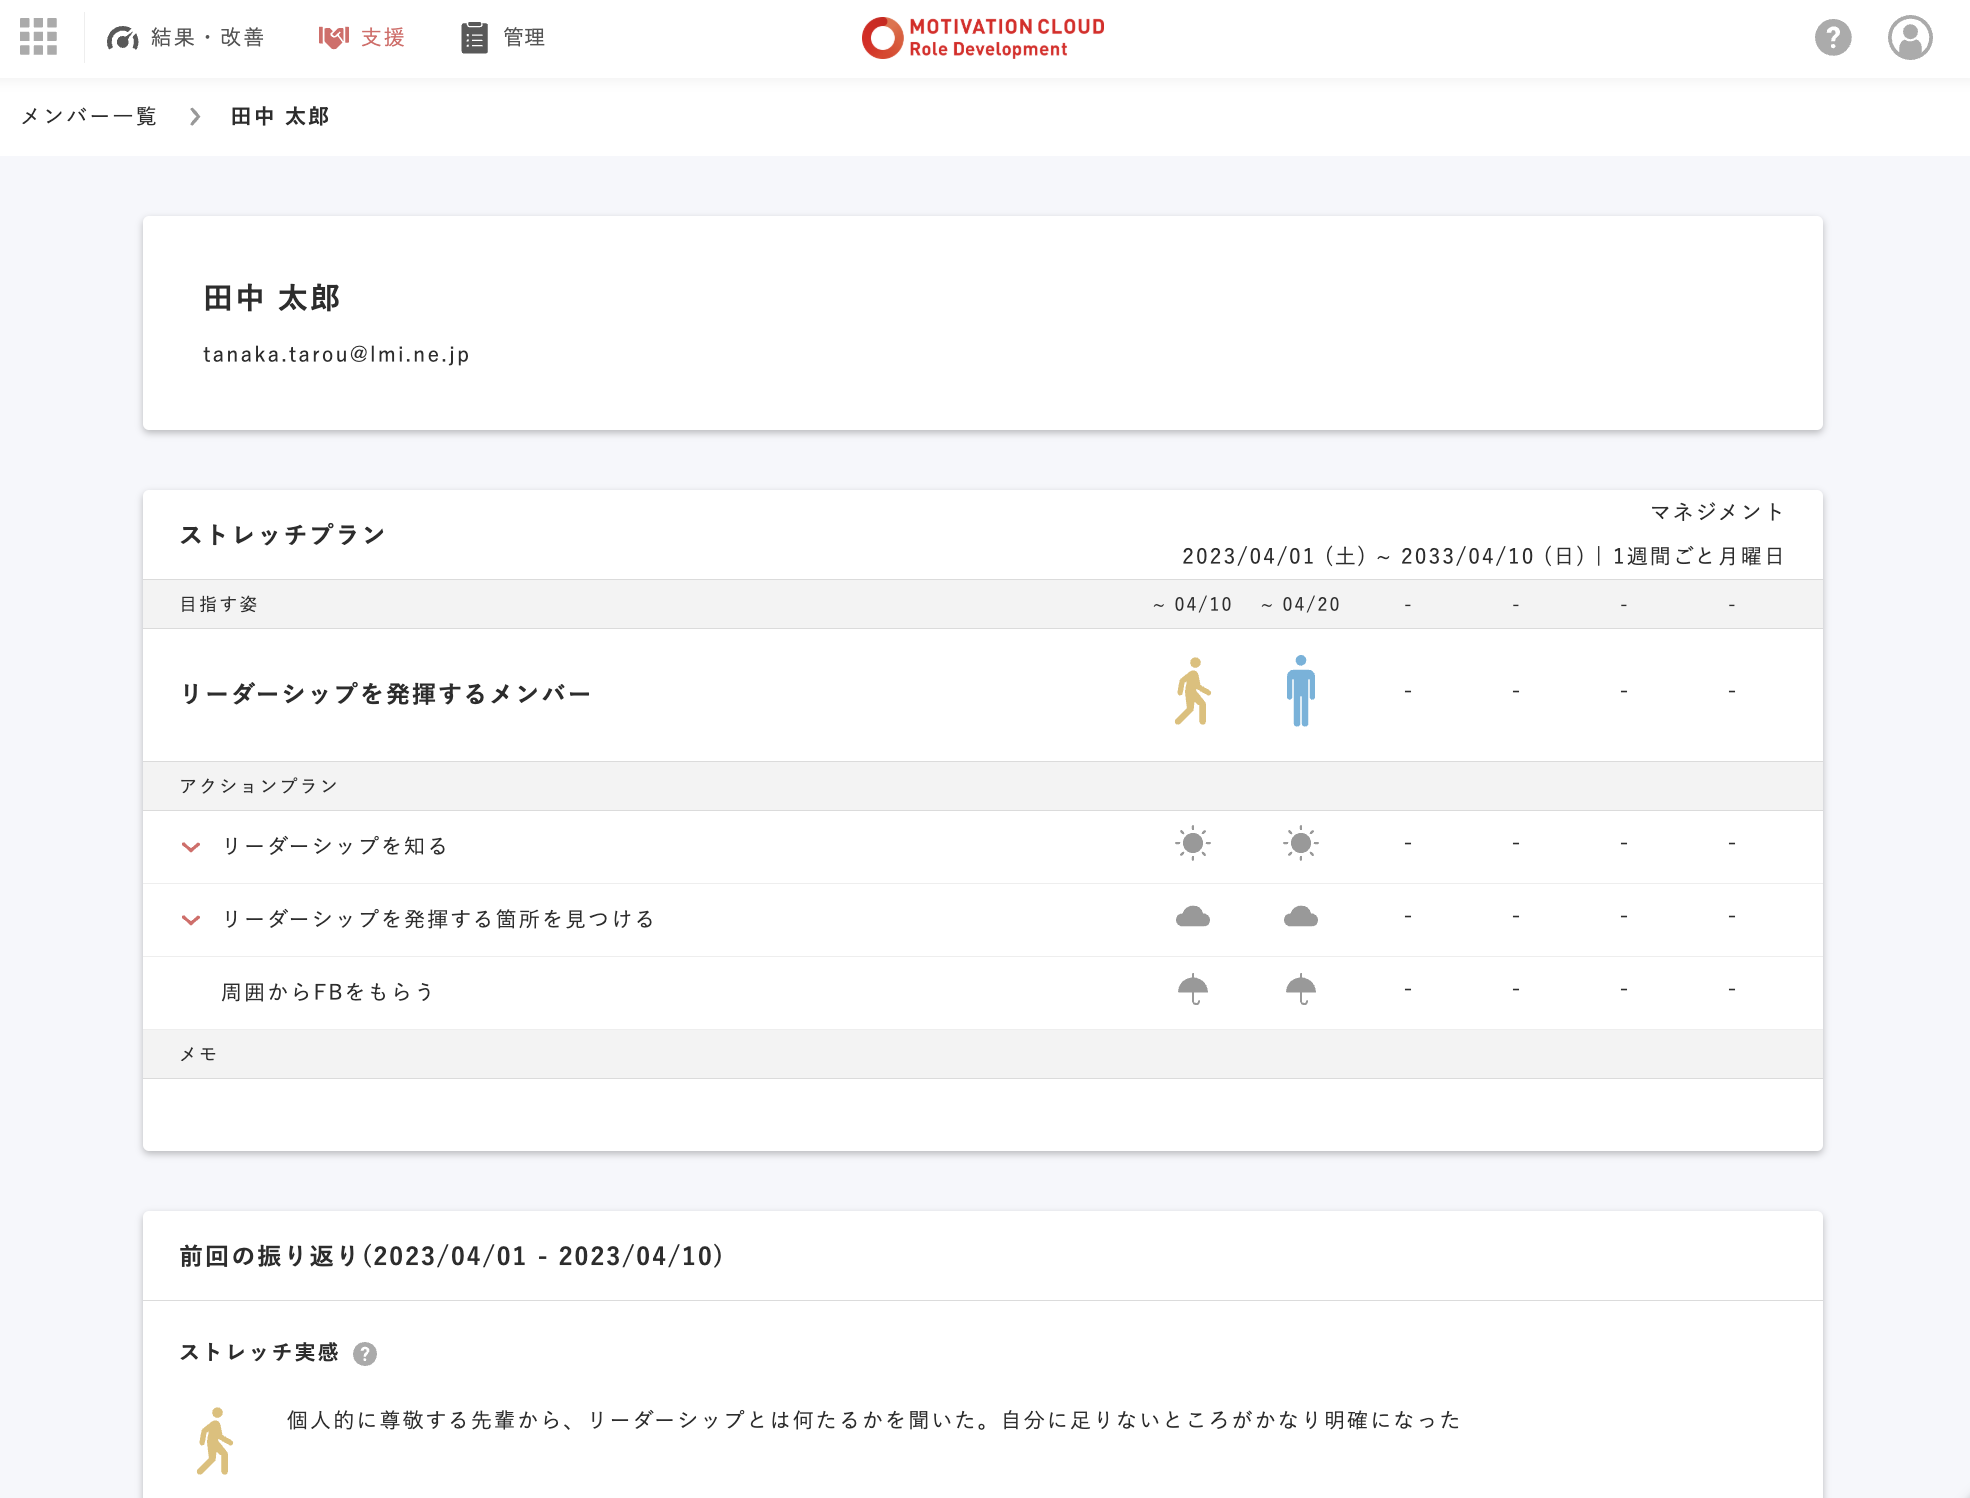Go back to メンバー一覧 breadcrumb

pos(89,116)
